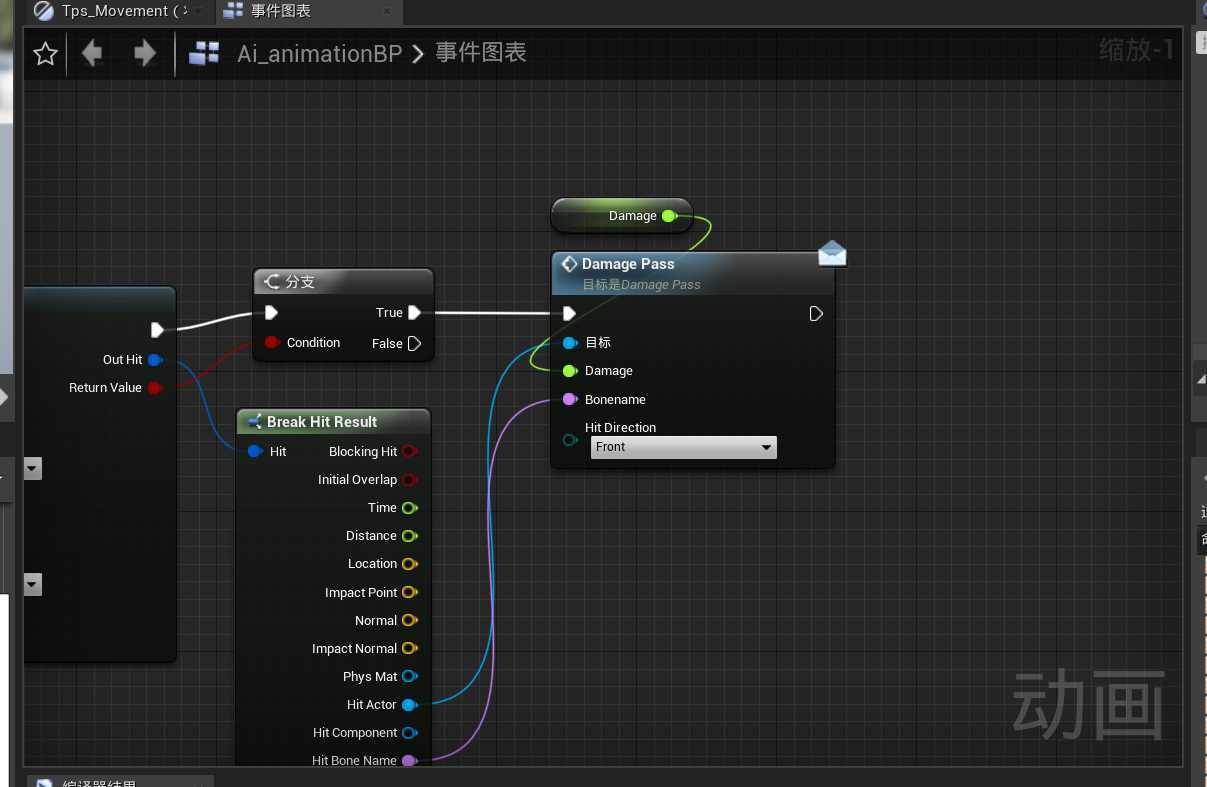
Task: Click the False exec output pin
Action: [x=414, y=343]
